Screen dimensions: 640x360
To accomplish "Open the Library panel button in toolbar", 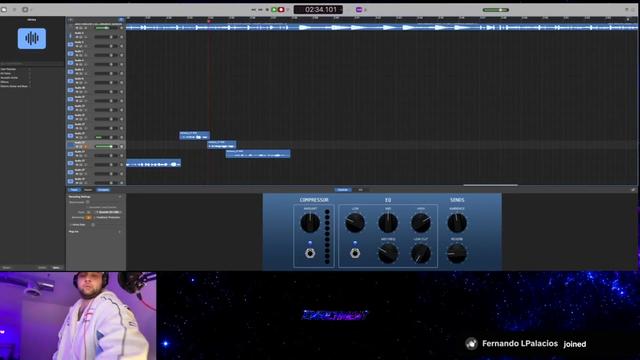I will pyautogui.click(x=4, y=9).
